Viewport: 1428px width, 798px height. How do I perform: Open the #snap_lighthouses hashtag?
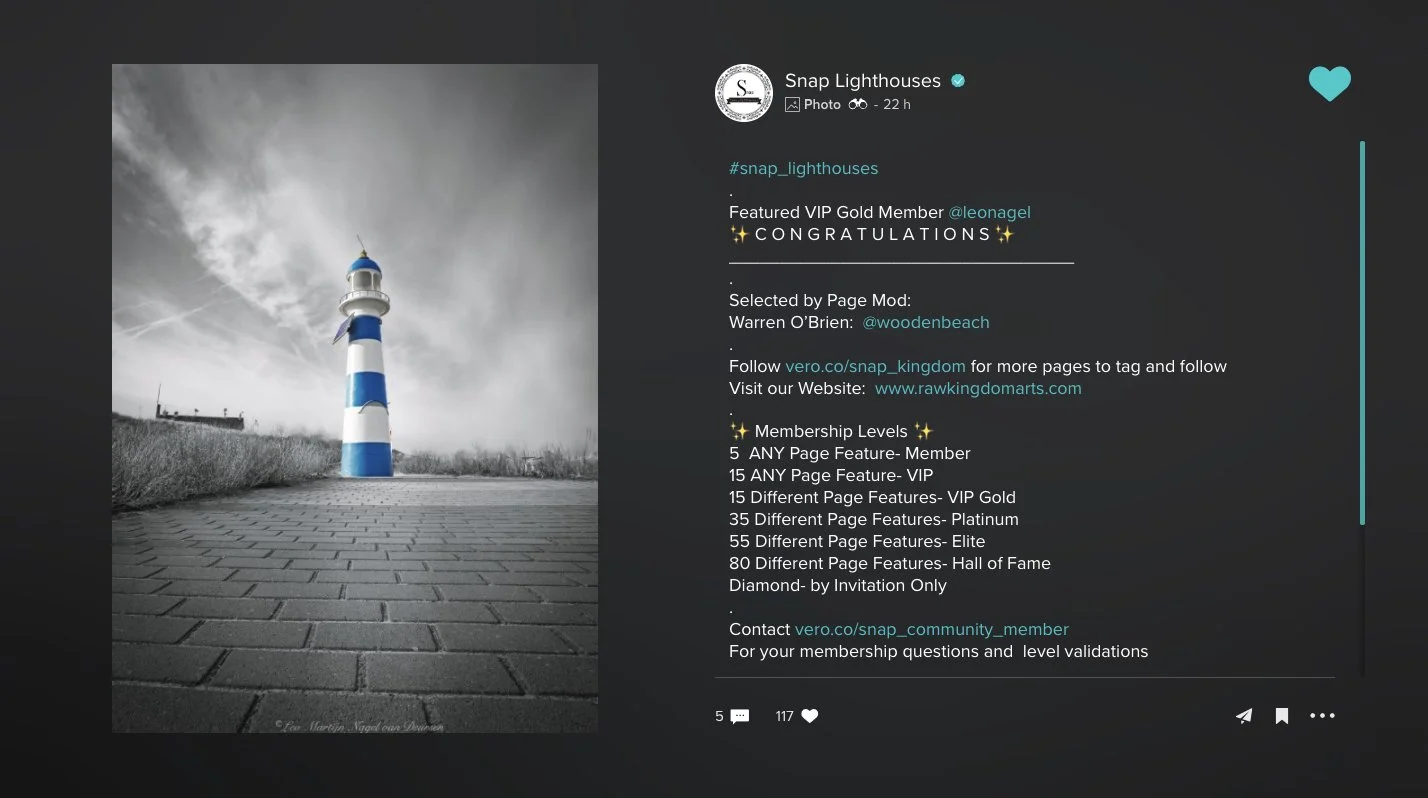[804, 168]
